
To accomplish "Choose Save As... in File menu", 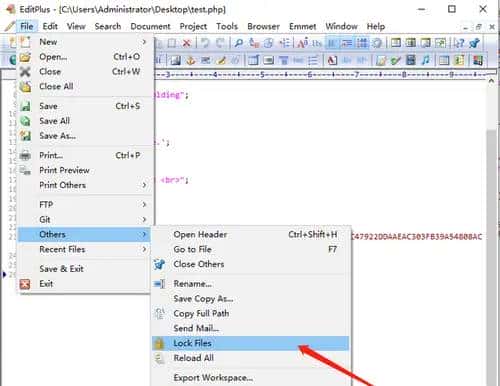I will tap(85, 136).
